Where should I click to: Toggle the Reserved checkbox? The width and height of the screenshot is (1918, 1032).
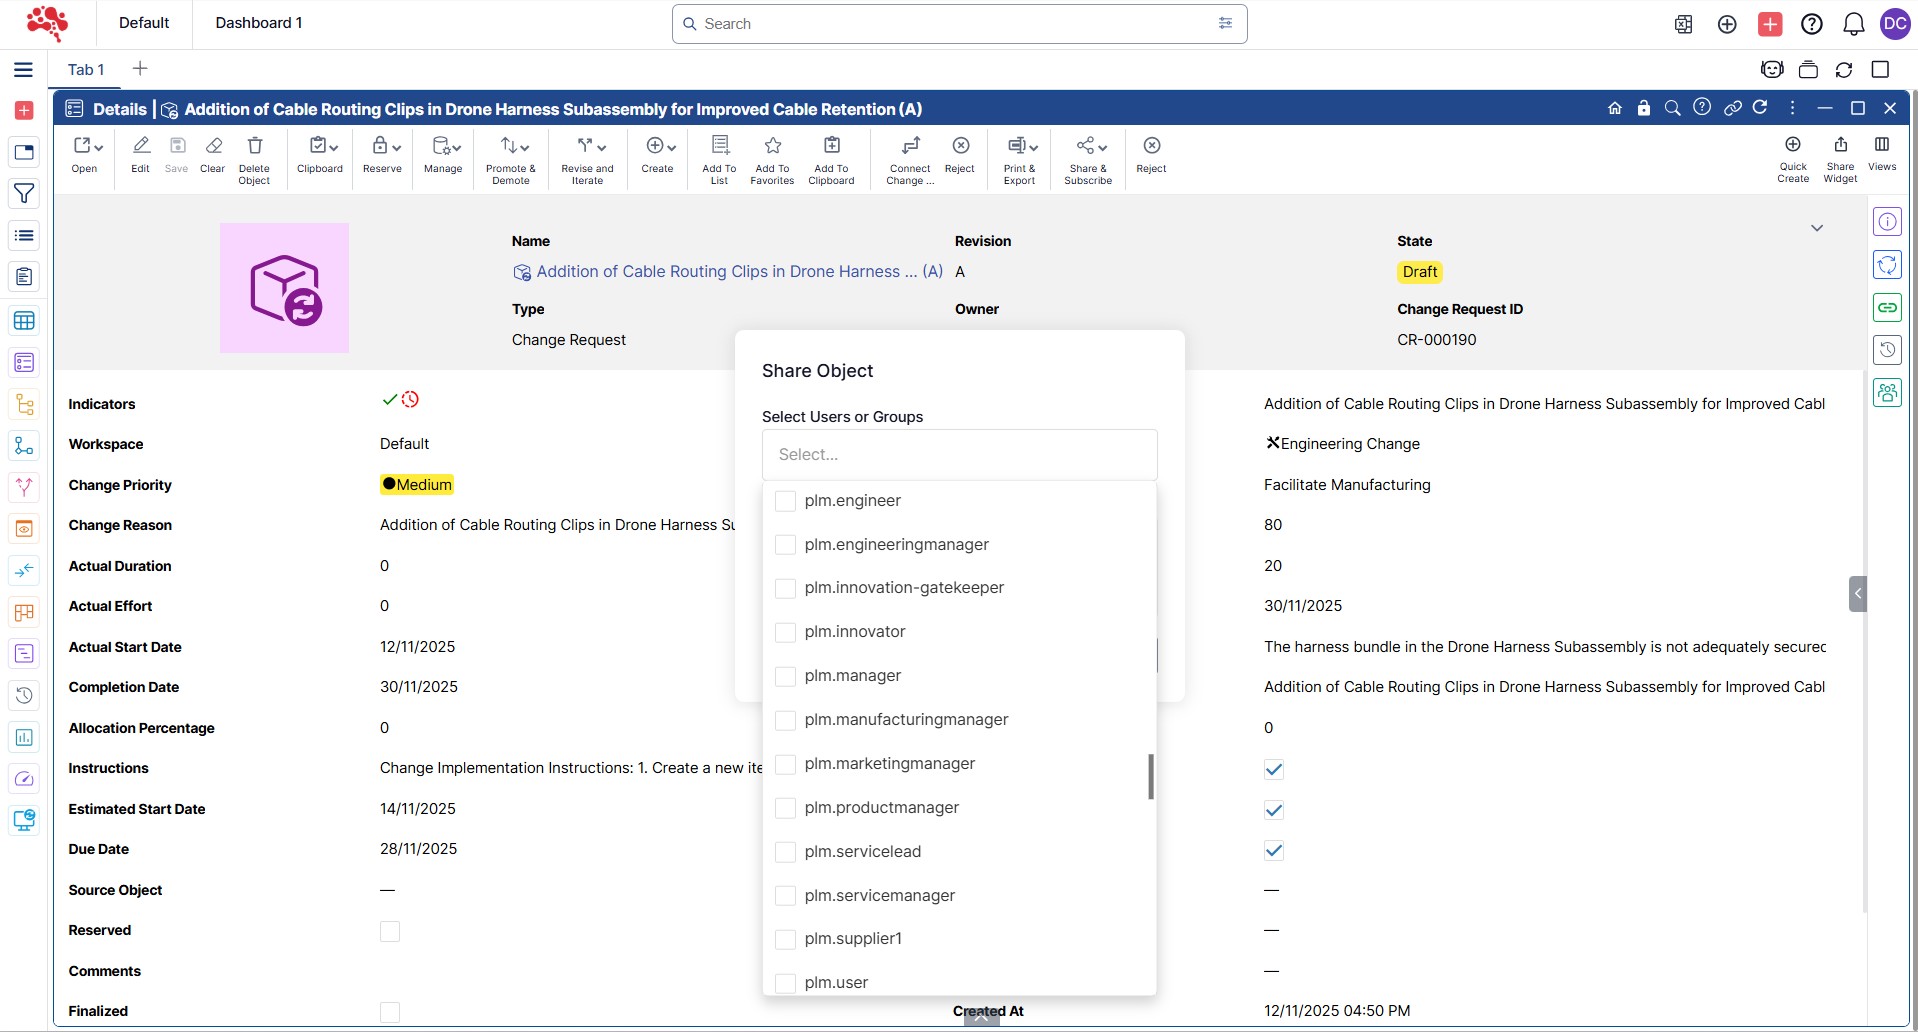coord(390,931)
